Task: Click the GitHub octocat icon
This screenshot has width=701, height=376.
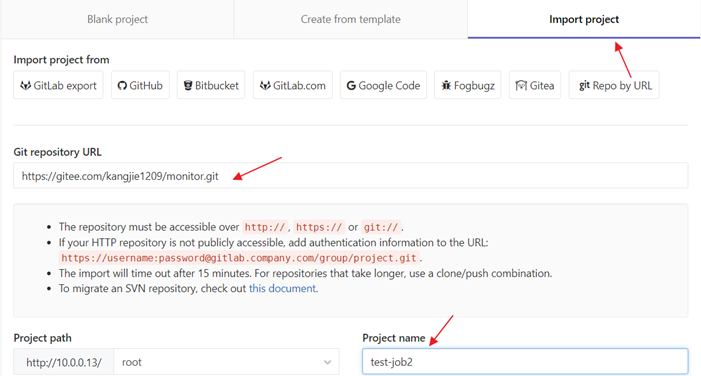Action: 122,85
